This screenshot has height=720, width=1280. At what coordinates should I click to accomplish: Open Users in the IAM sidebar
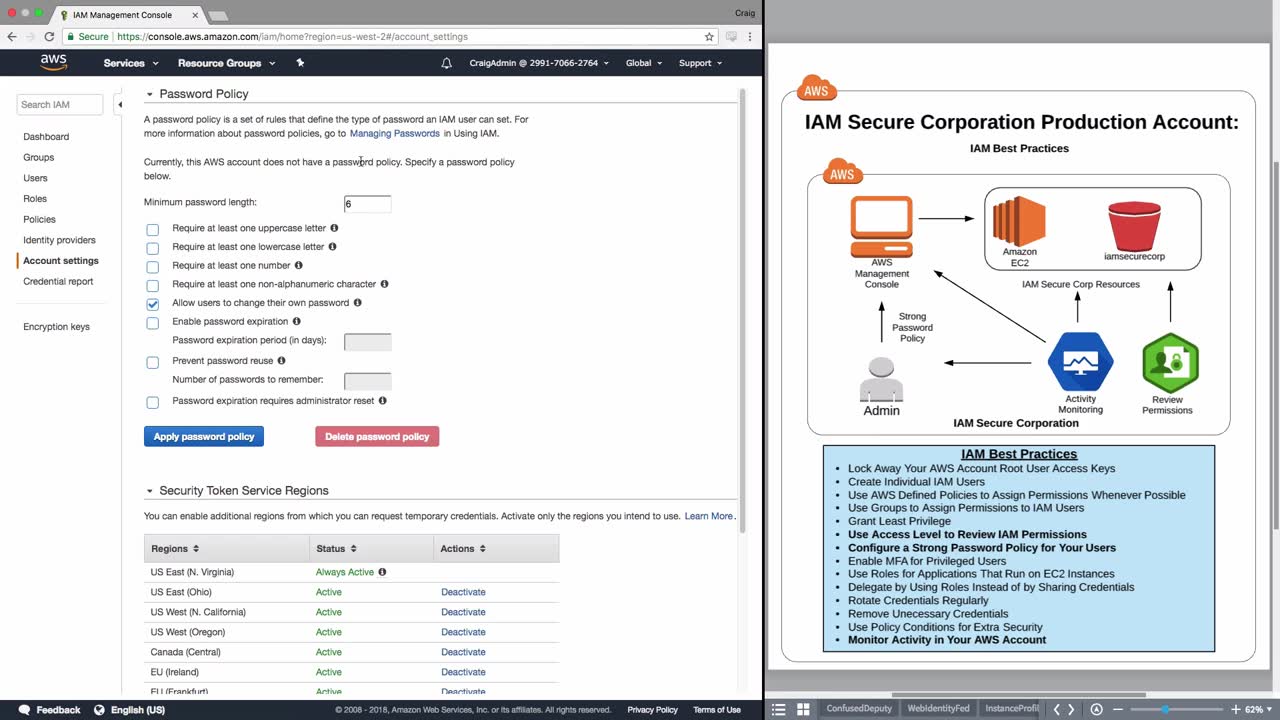35,178
